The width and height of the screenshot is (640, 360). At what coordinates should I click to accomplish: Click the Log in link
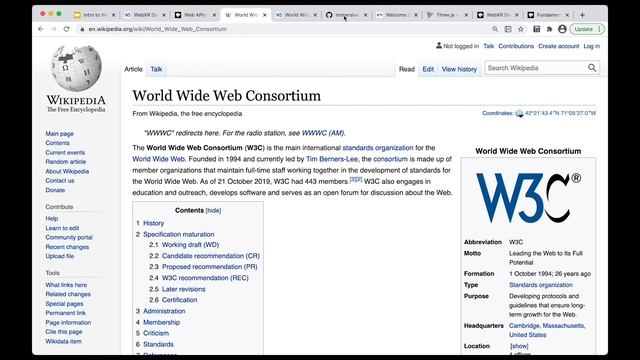pos(591,46)
